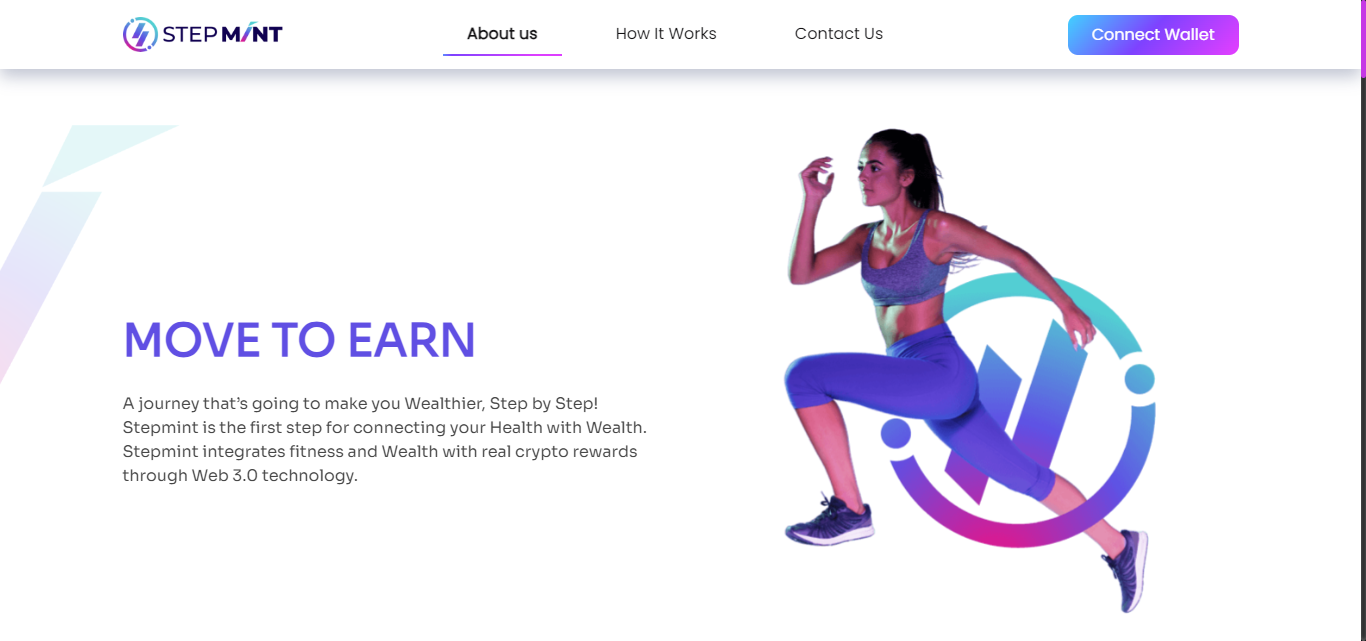Go to How It Works section
Image resolution: width=1366 pixels, height=641 pixels.
pyautogui.click(x=666, y=34)
